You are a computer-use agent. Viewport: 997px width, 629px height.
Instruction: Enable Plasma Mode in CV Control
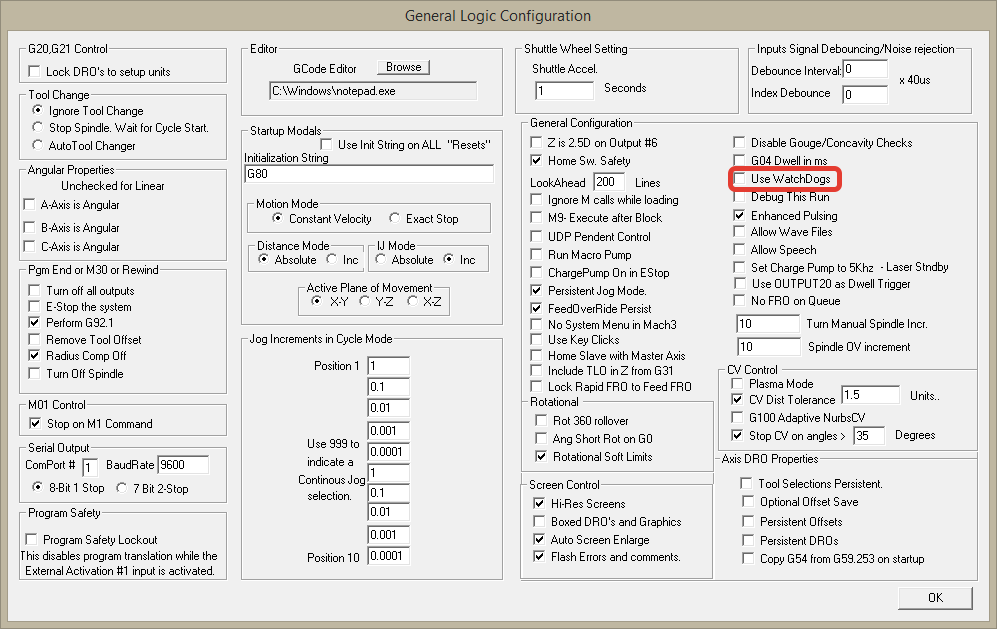(737, 383)
